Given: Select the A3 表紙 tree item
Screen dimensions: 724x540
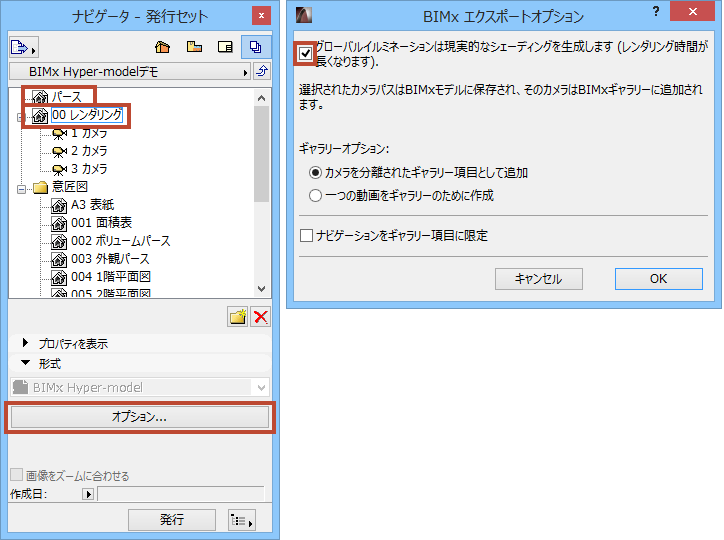Looking at the screenshot, I should click(x=92, y=205).
